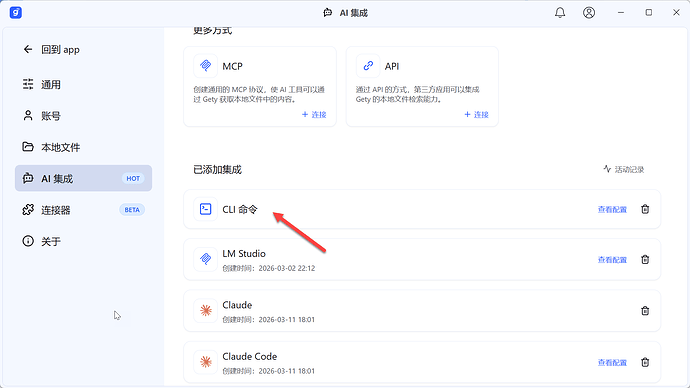
Task: Click the LM Studio integration icon
Action: pyautogui.click(x=206, y=259)
